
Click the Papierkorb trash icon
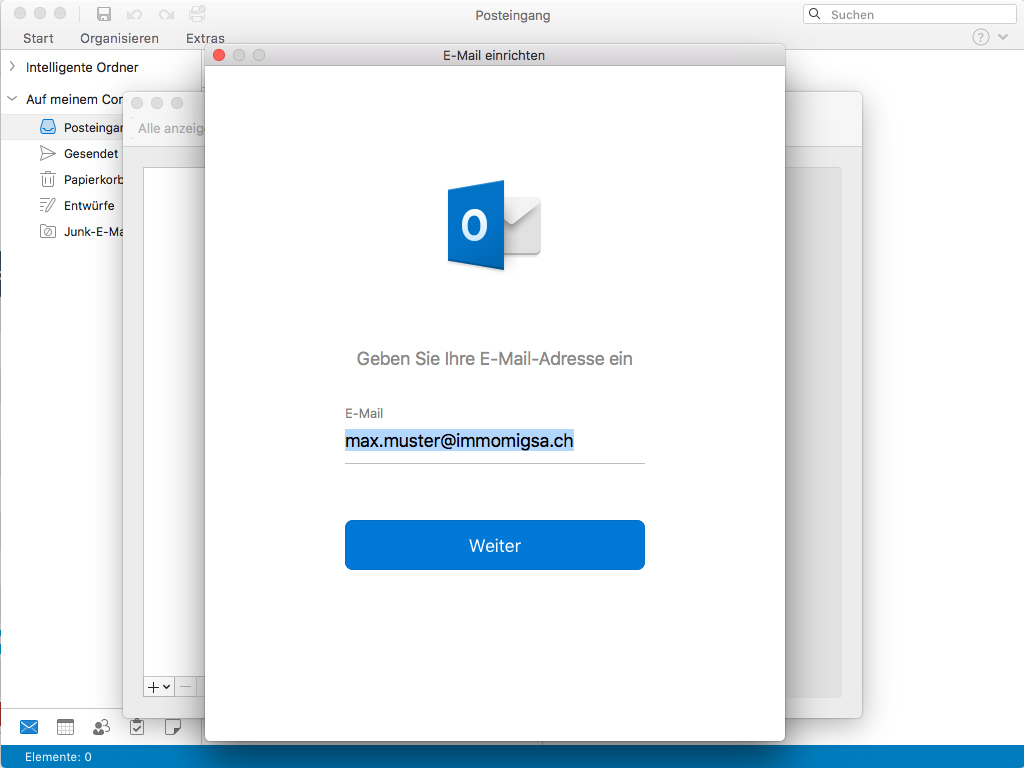click(48, 179)
